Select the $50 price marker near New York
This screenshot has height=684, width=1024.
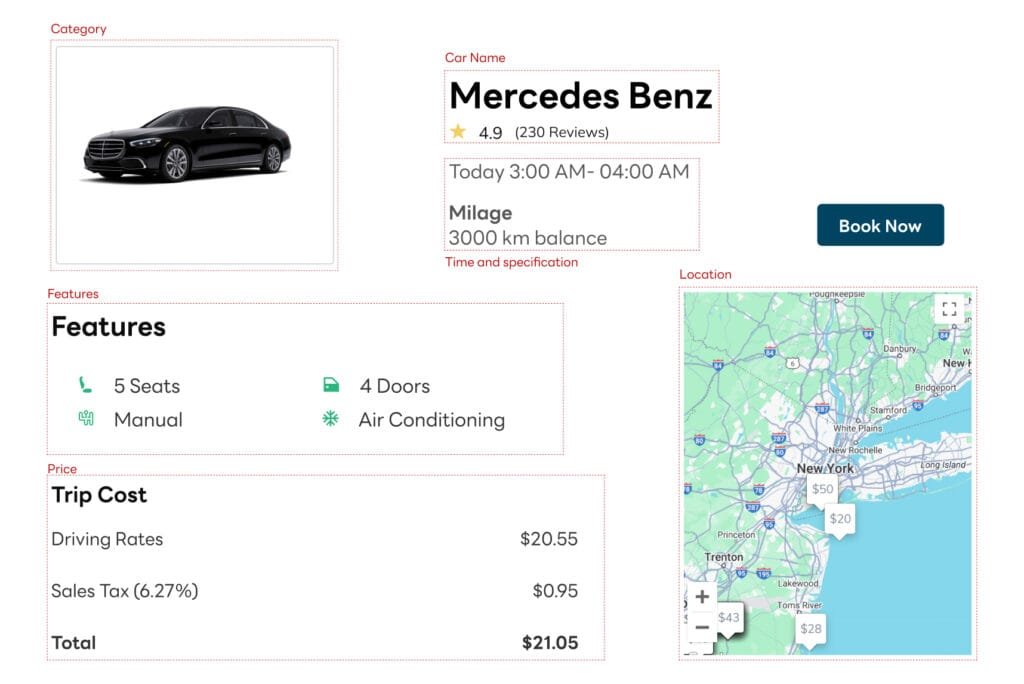click(822, 488)
